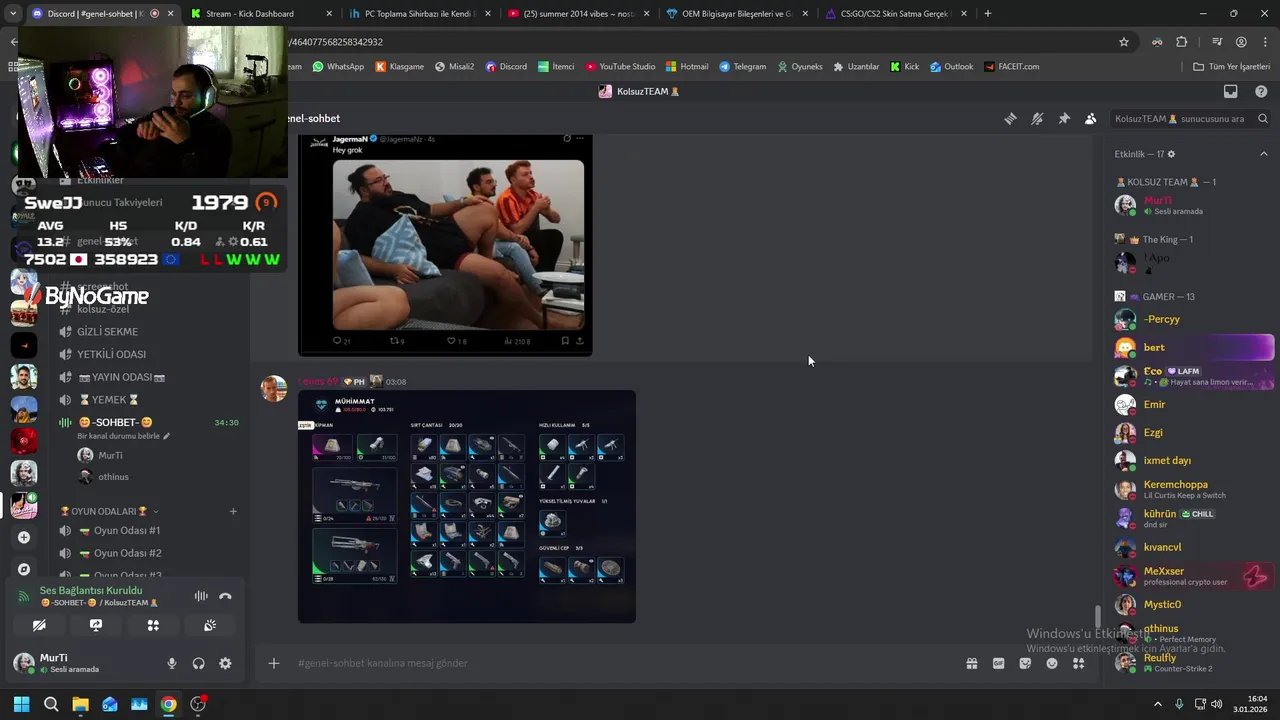Open Discord user settings gear
The image size is (1280, 720).
(x=225, y=663)
